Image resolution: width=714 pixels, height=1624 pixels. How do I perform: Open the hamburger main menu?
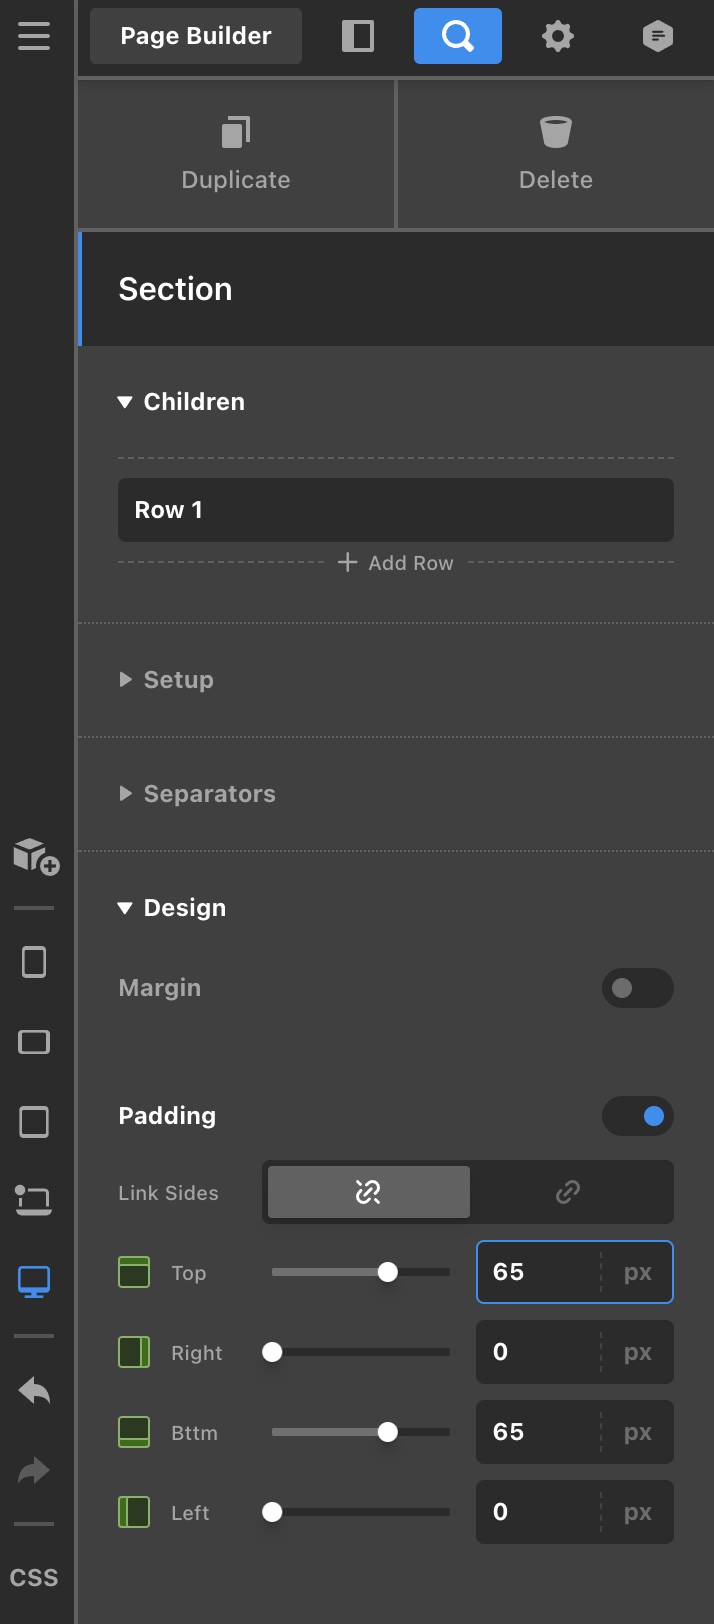(33, 36)
